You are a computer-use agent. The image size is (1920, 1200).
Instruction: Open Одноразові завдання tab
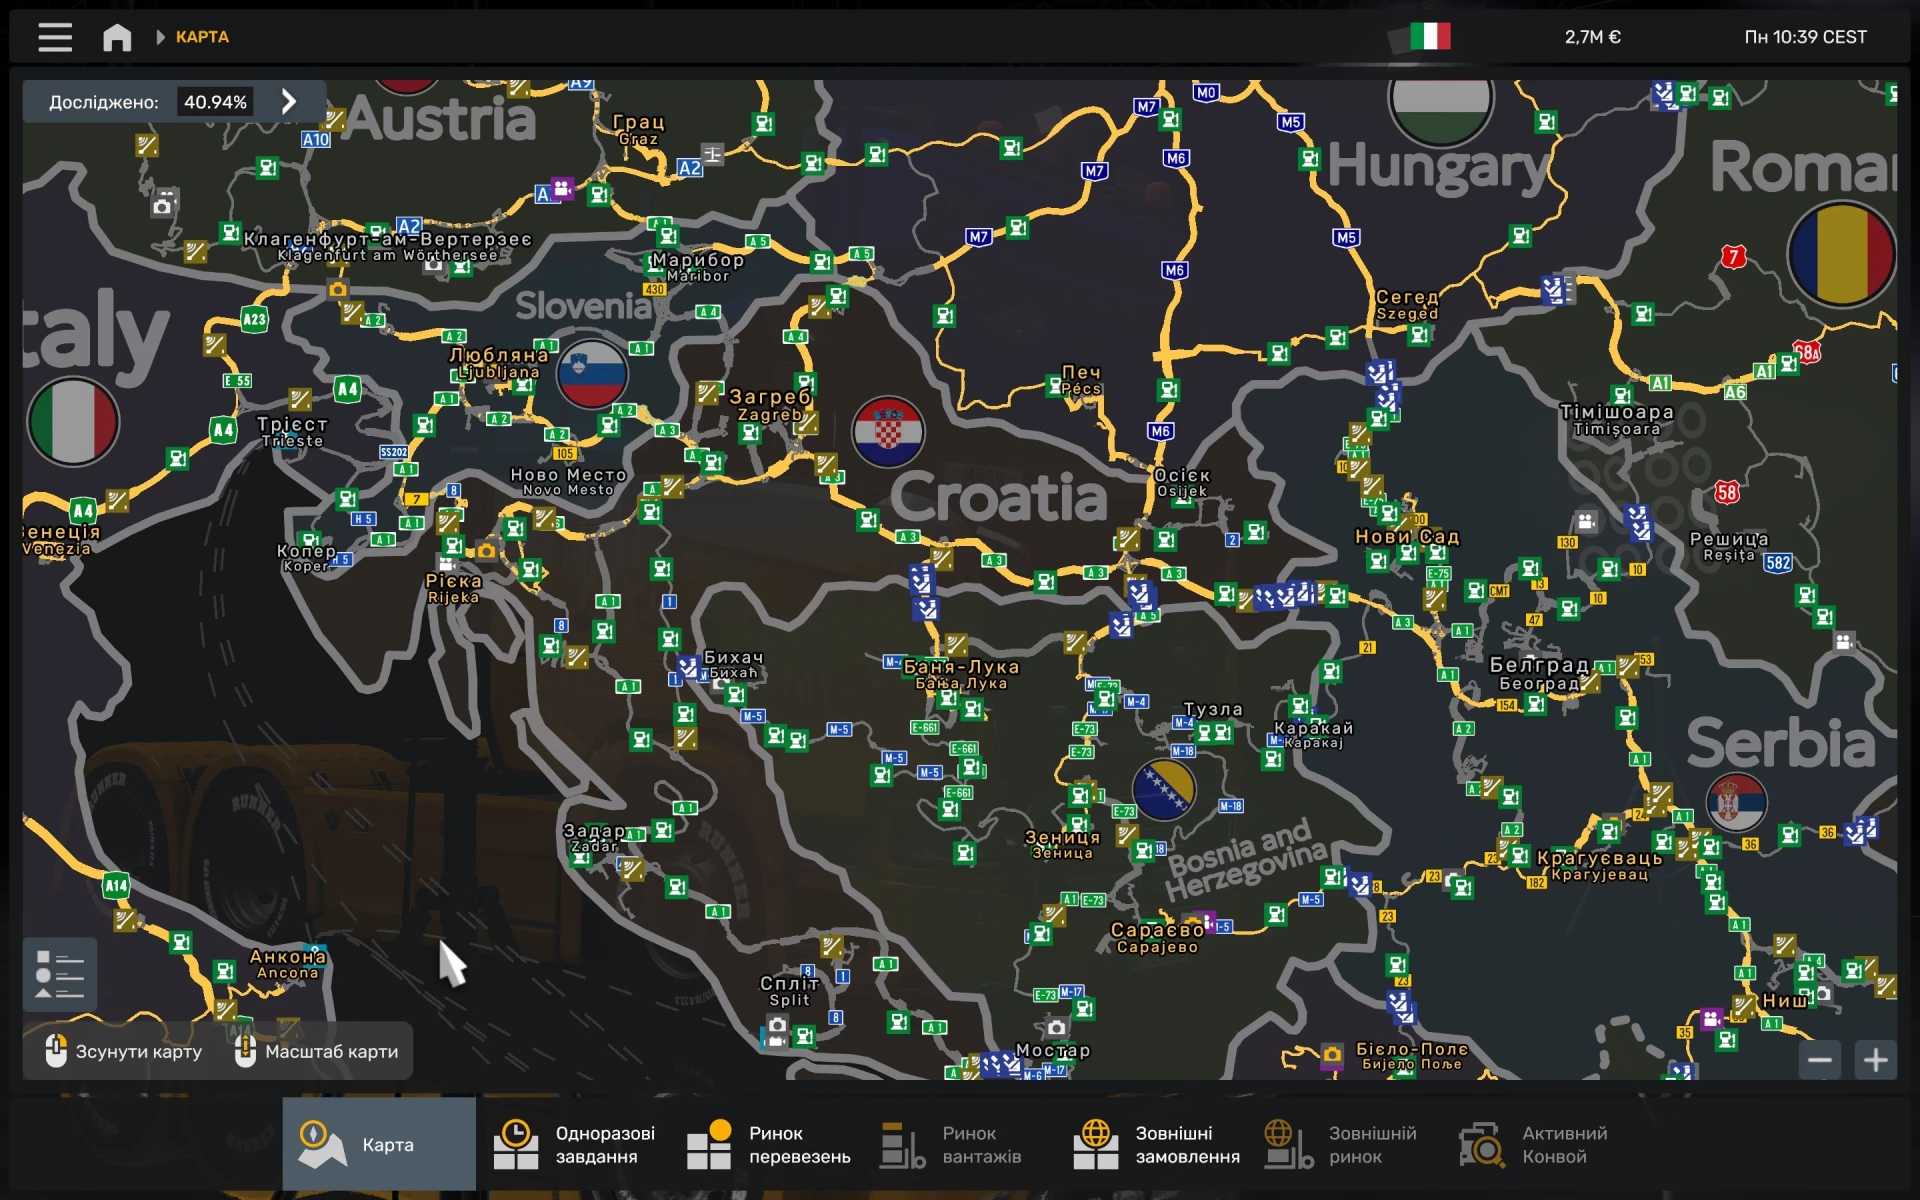pos(574,1144)
